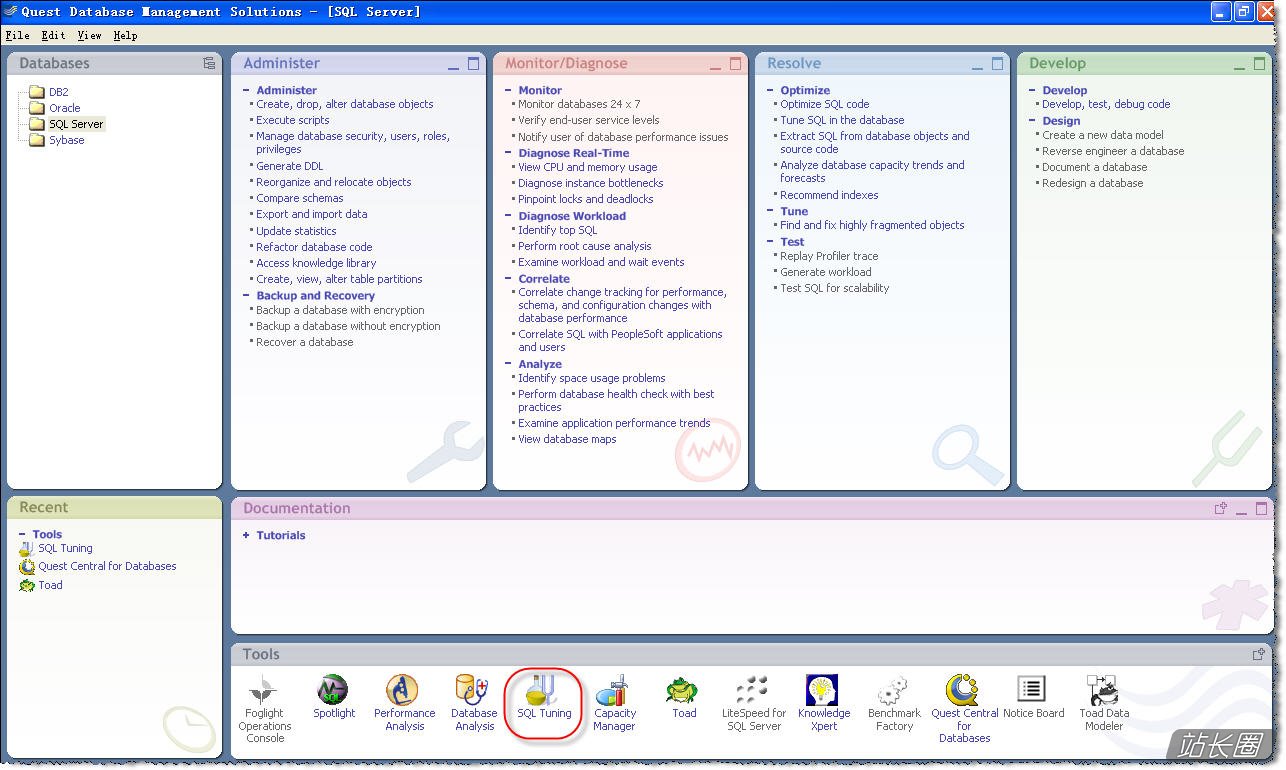This screenshot has width=1286, height=770.
Task: Open the Quest Central for Databases tool in the Tools panel
Action: click(962, 690)
